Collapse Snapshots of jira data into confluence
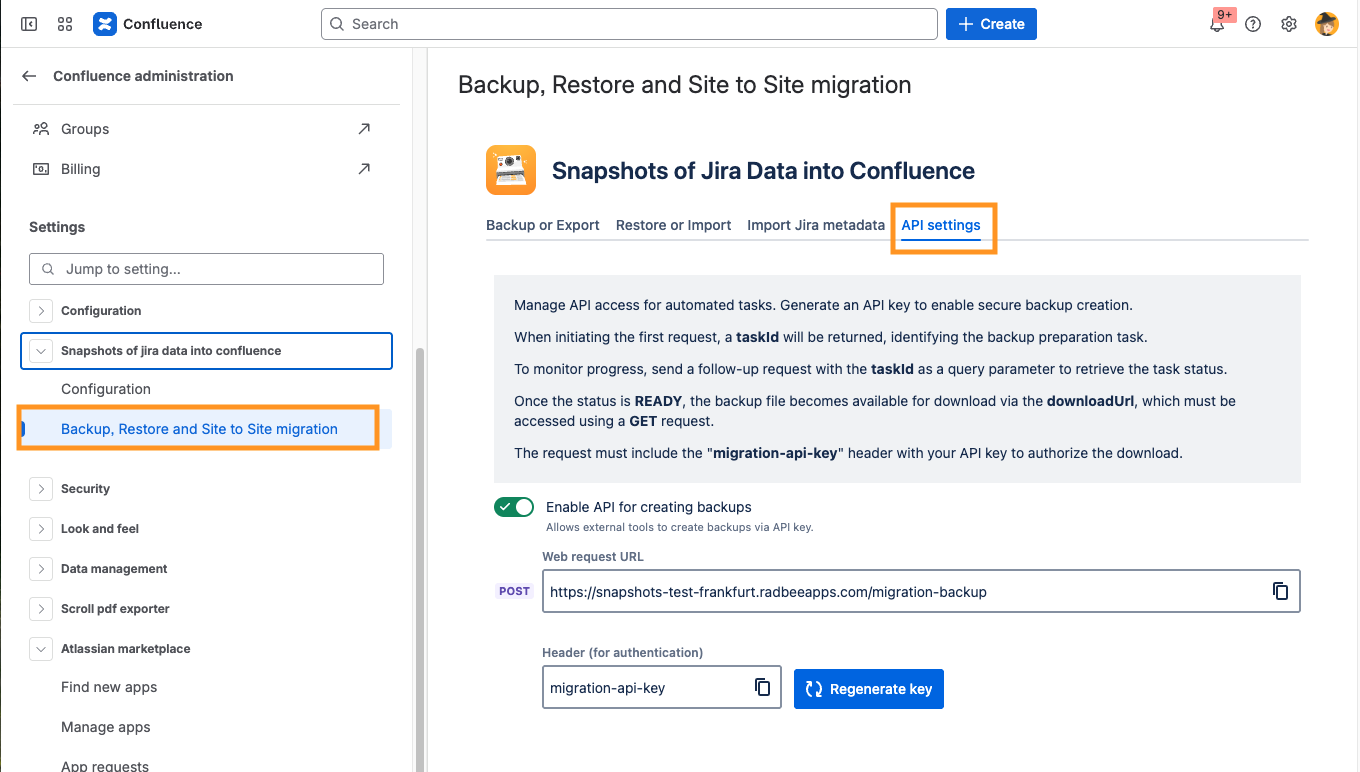 click(41, 351)
